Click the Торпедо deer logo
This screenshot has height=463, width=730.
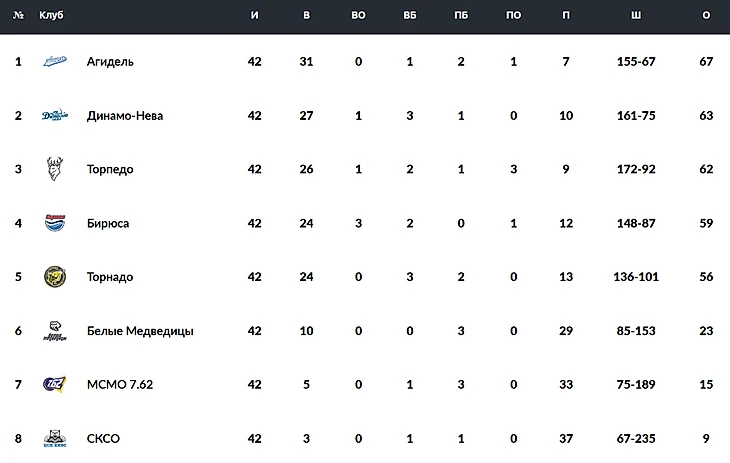tap(54, 169)
